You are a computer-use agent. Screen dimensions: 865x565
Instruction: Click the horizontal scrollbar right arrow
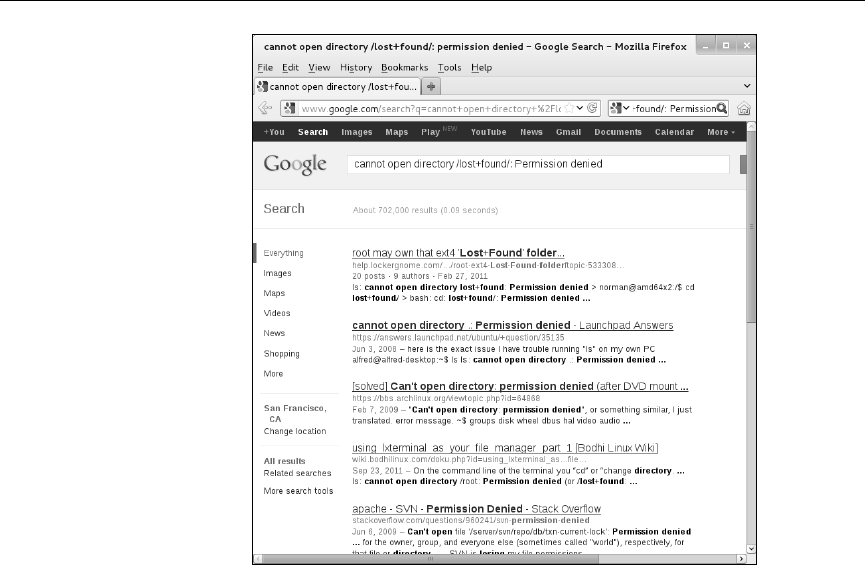[x=741, y=558]
